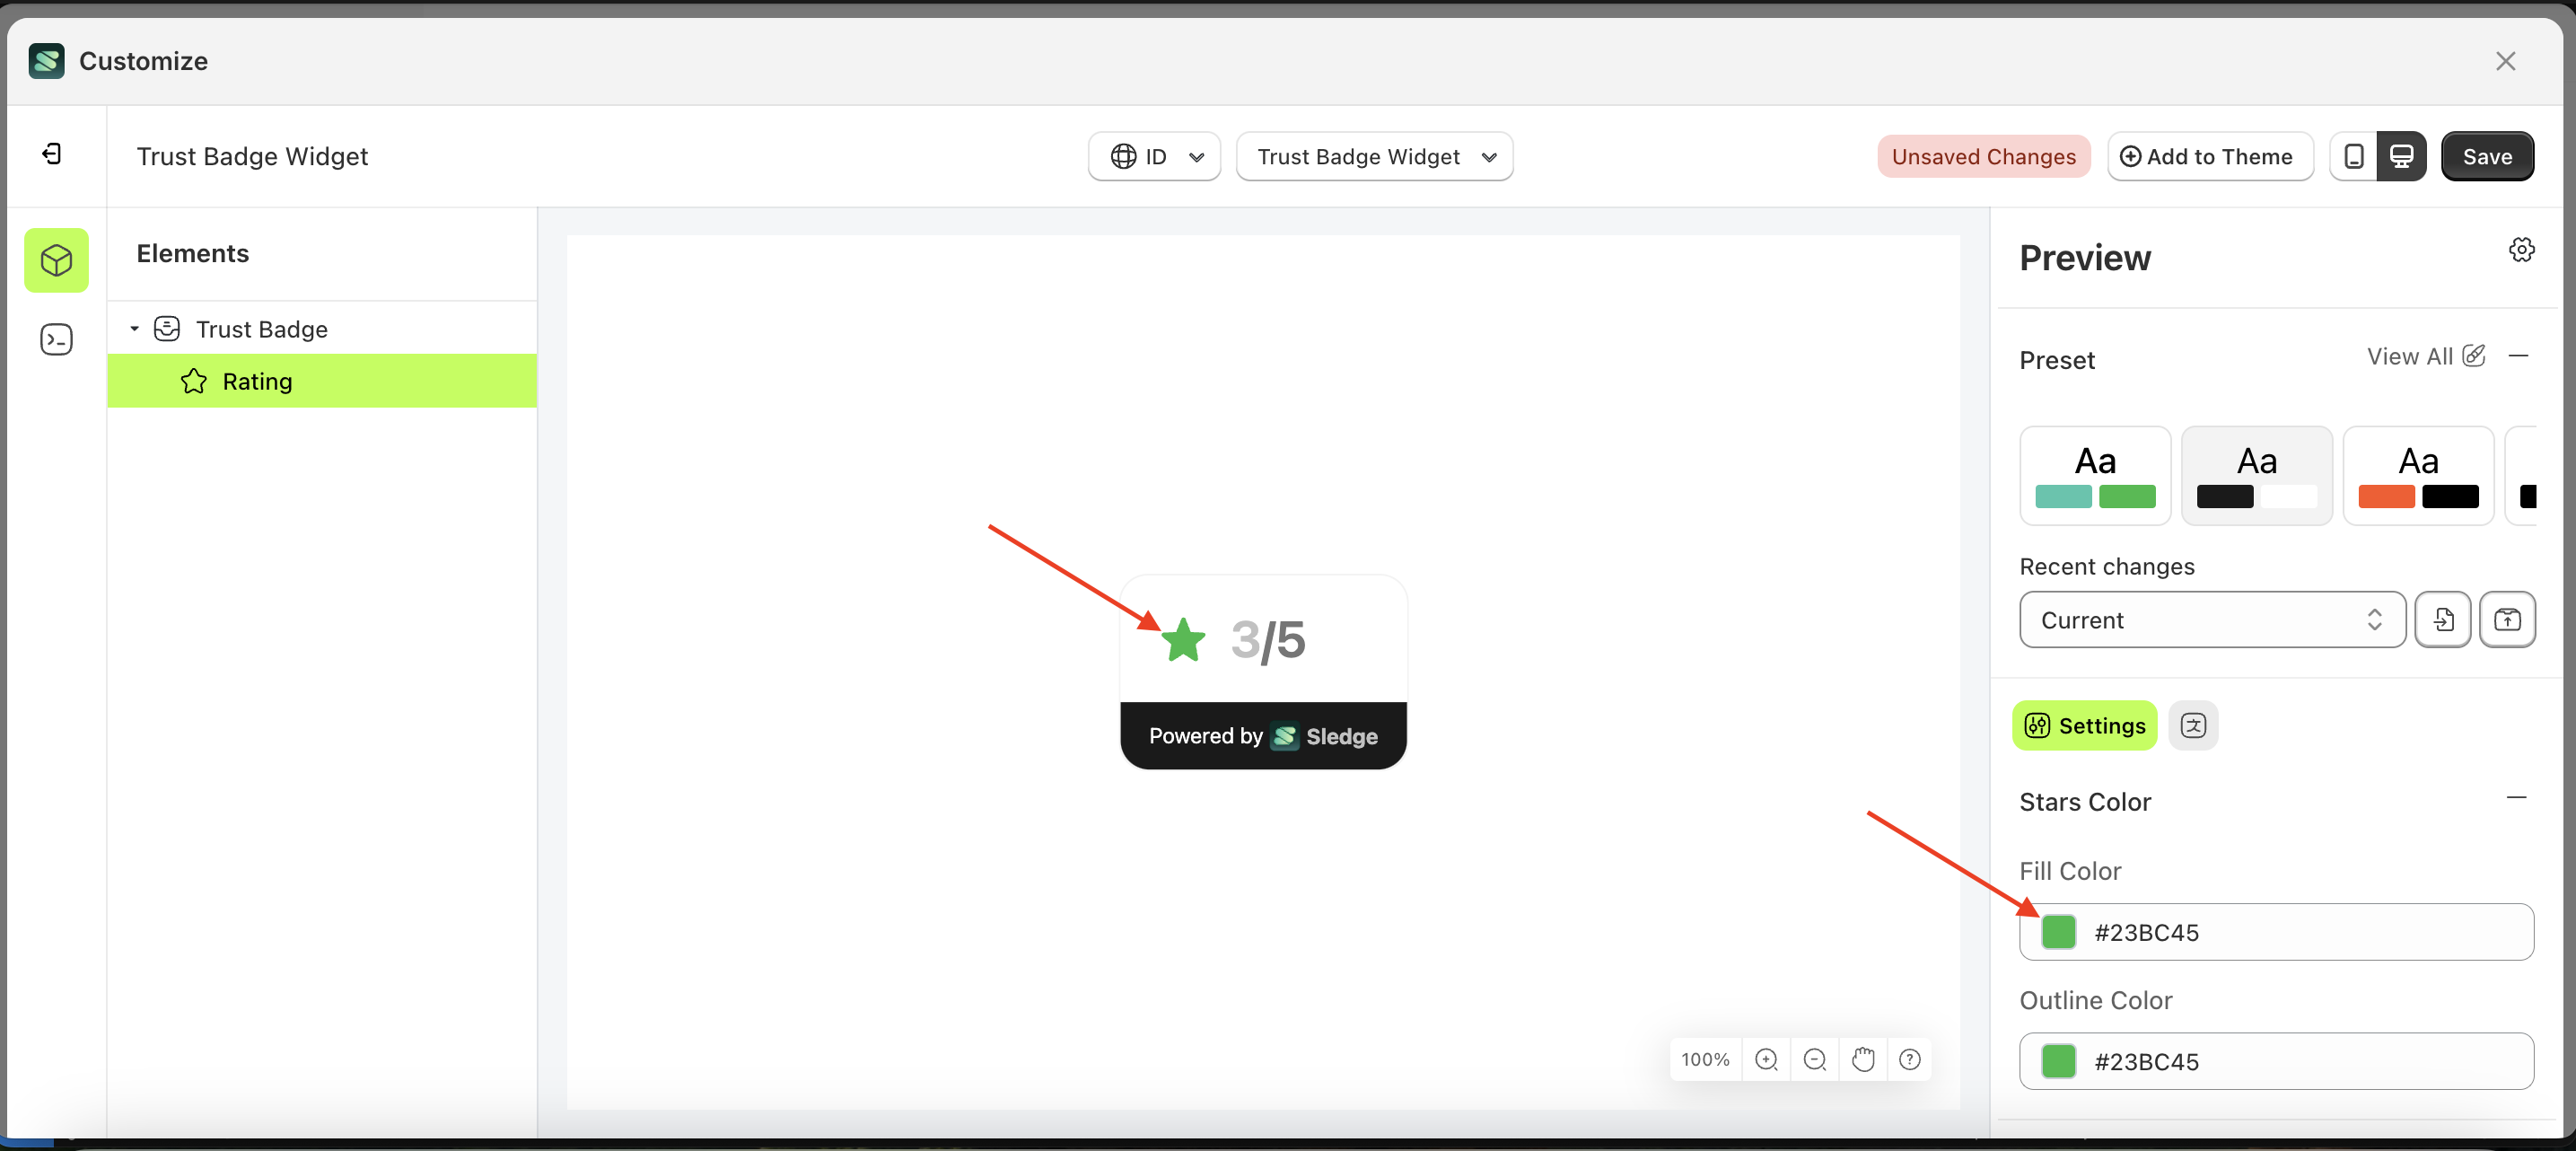Toggle the Settings view in Preview panel
The image size is (2576, 1151).
point(2084,725)
